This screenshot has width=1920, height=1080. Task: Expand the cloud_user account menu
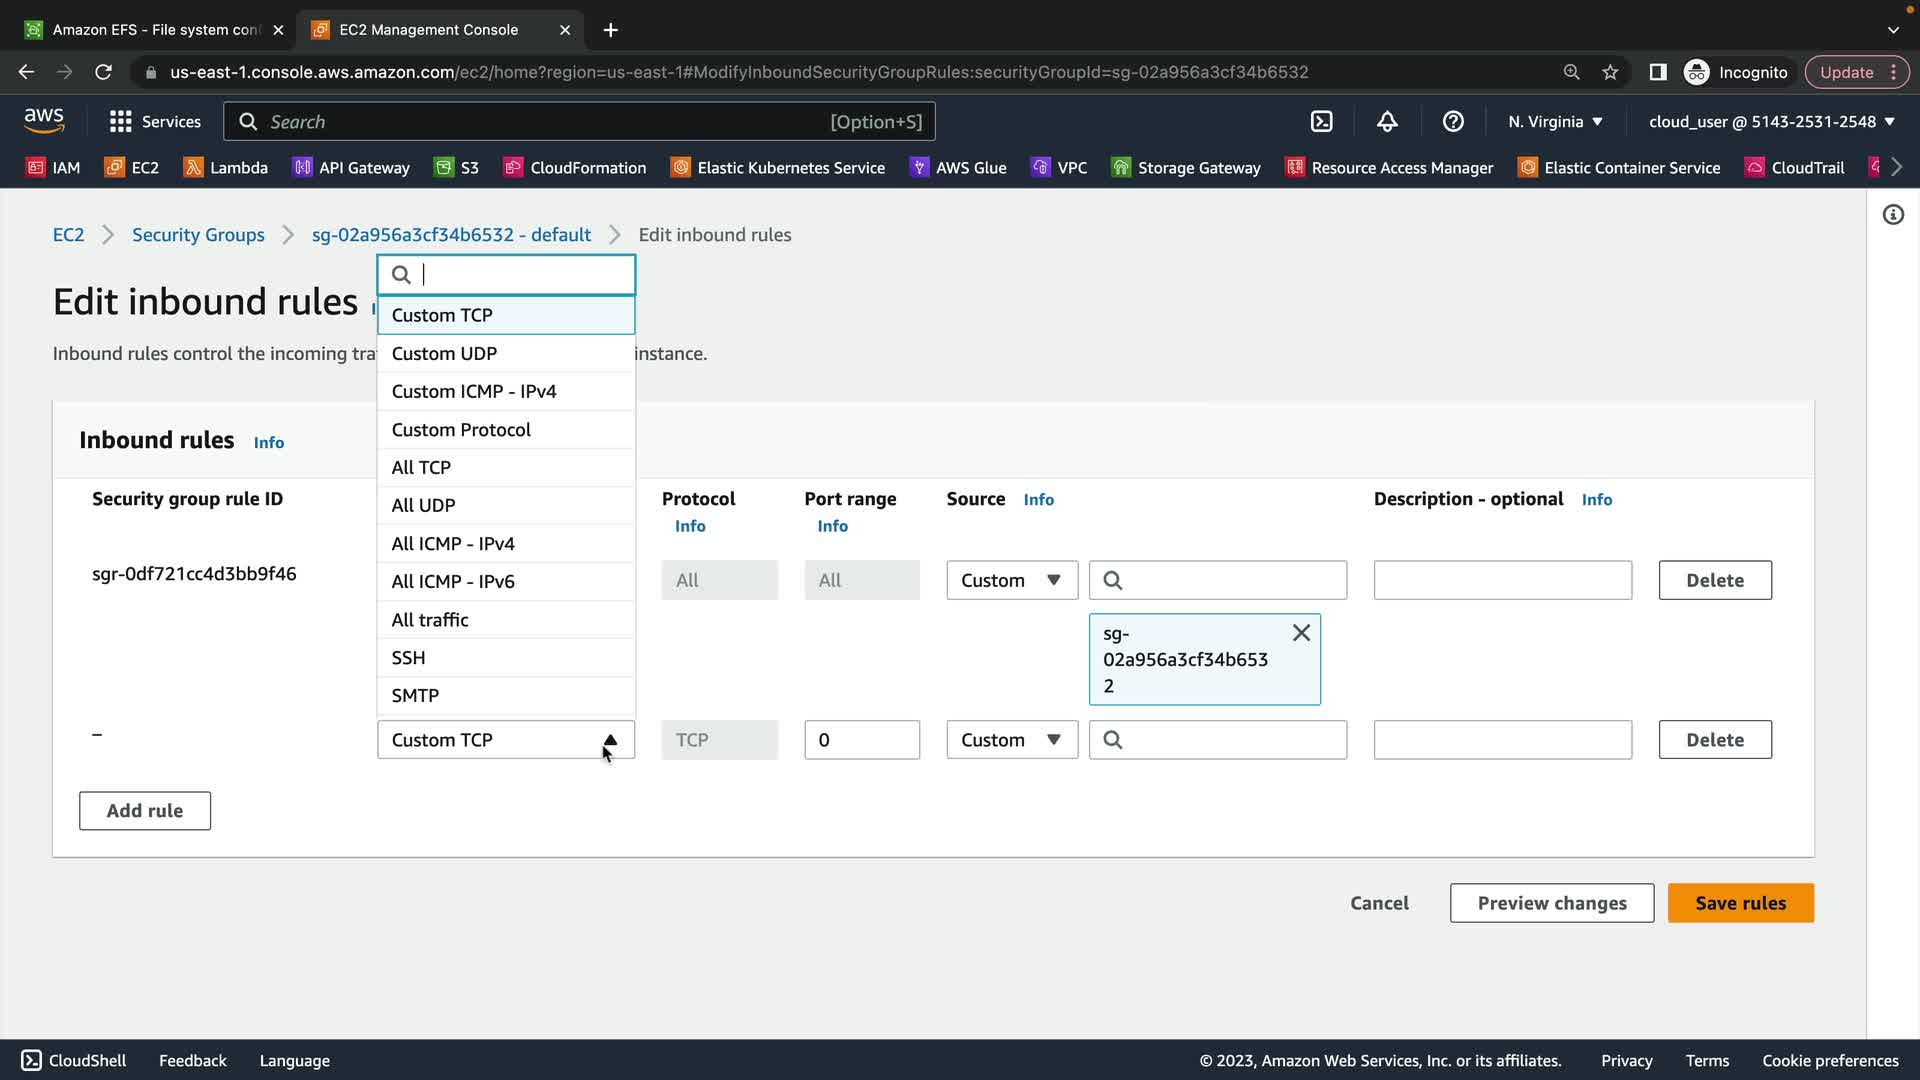(1771, 121)
